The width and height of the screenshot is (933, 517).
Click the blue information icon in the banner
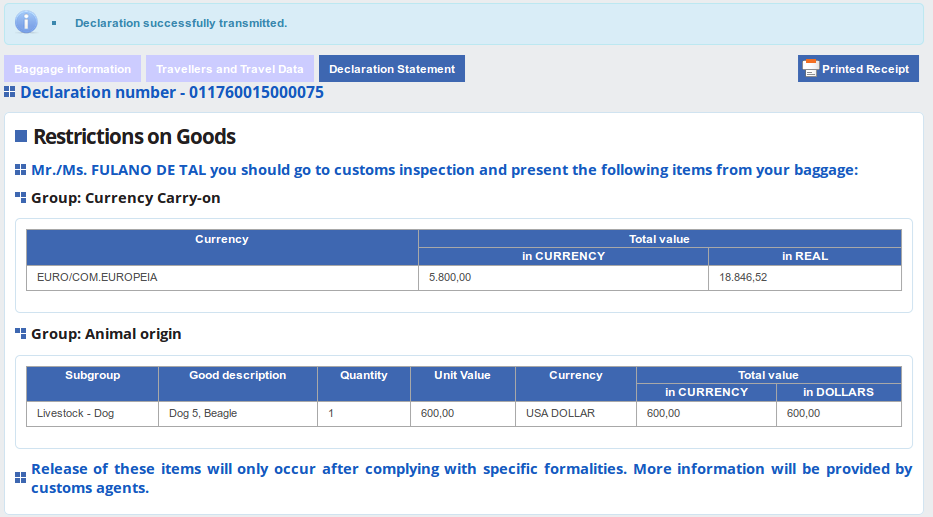26,22
